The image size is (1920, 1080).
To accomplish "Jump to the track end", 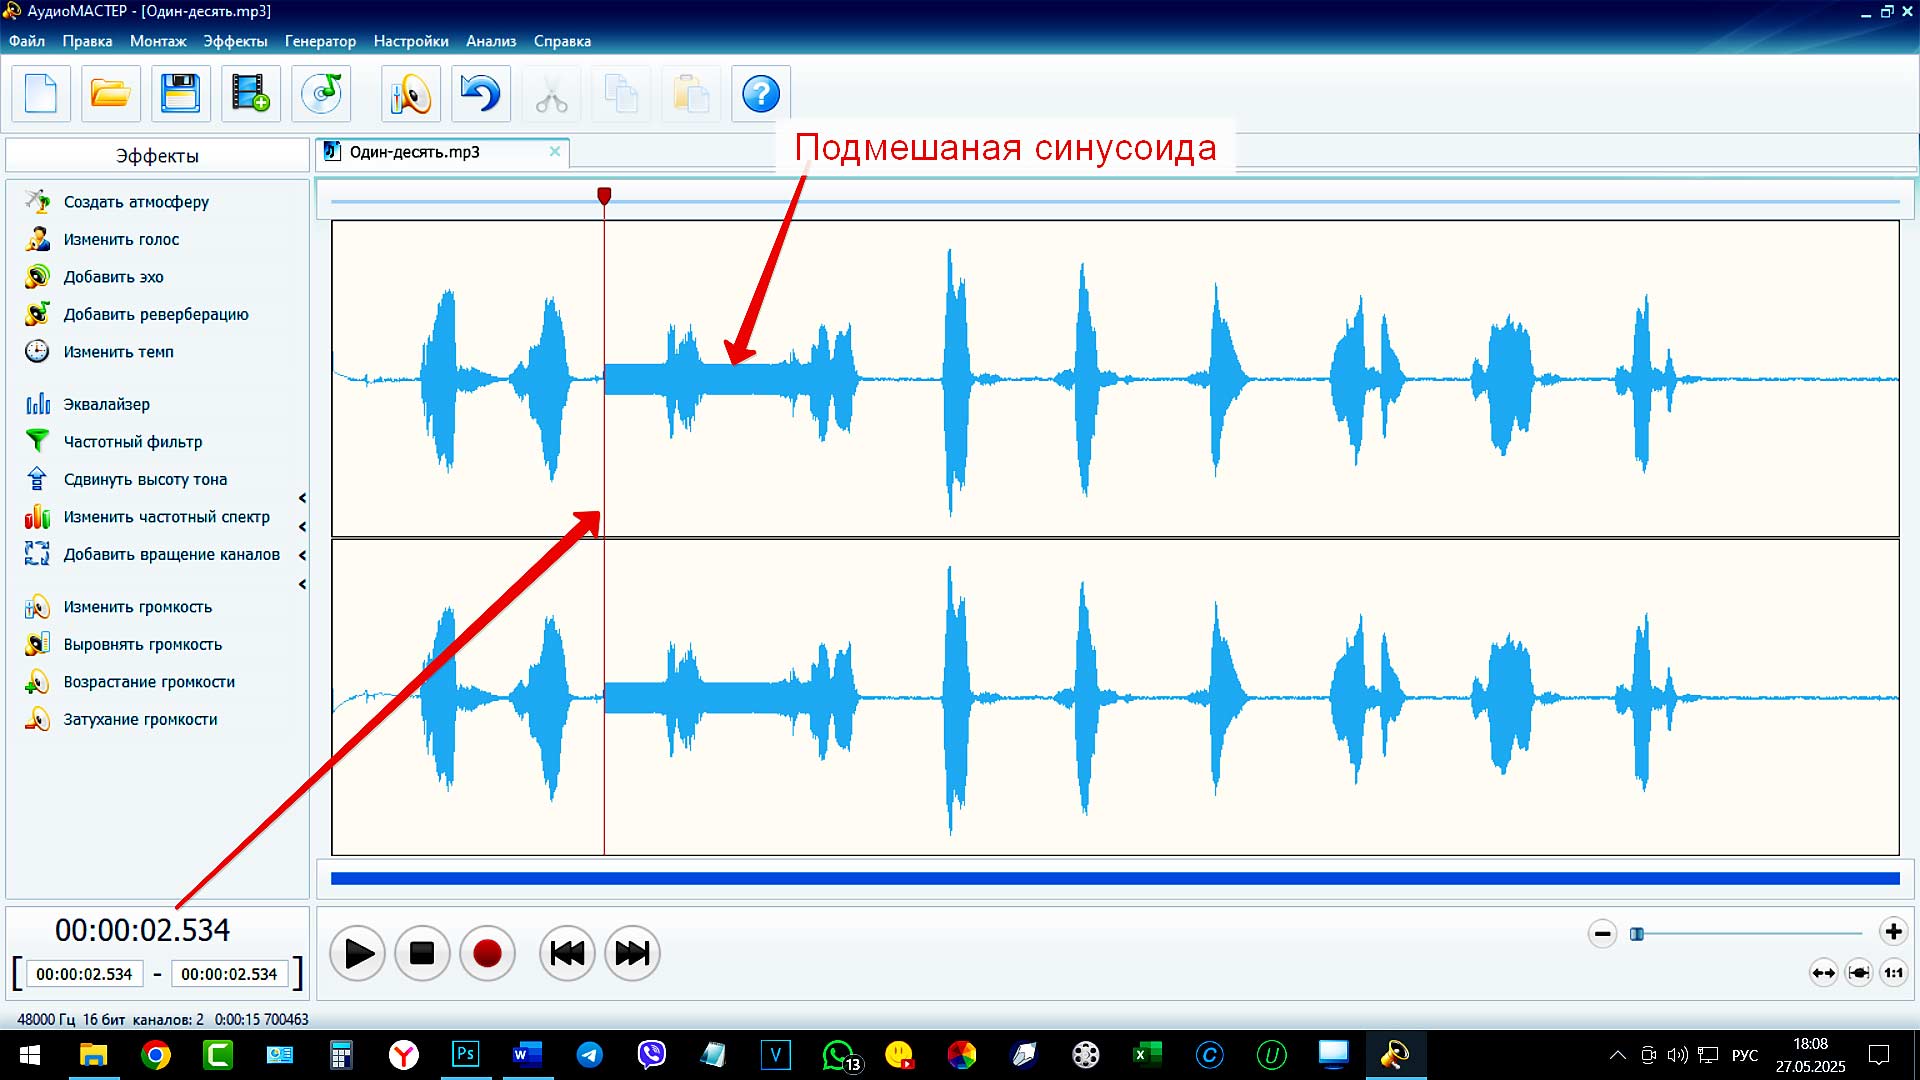I will [632, 953].
